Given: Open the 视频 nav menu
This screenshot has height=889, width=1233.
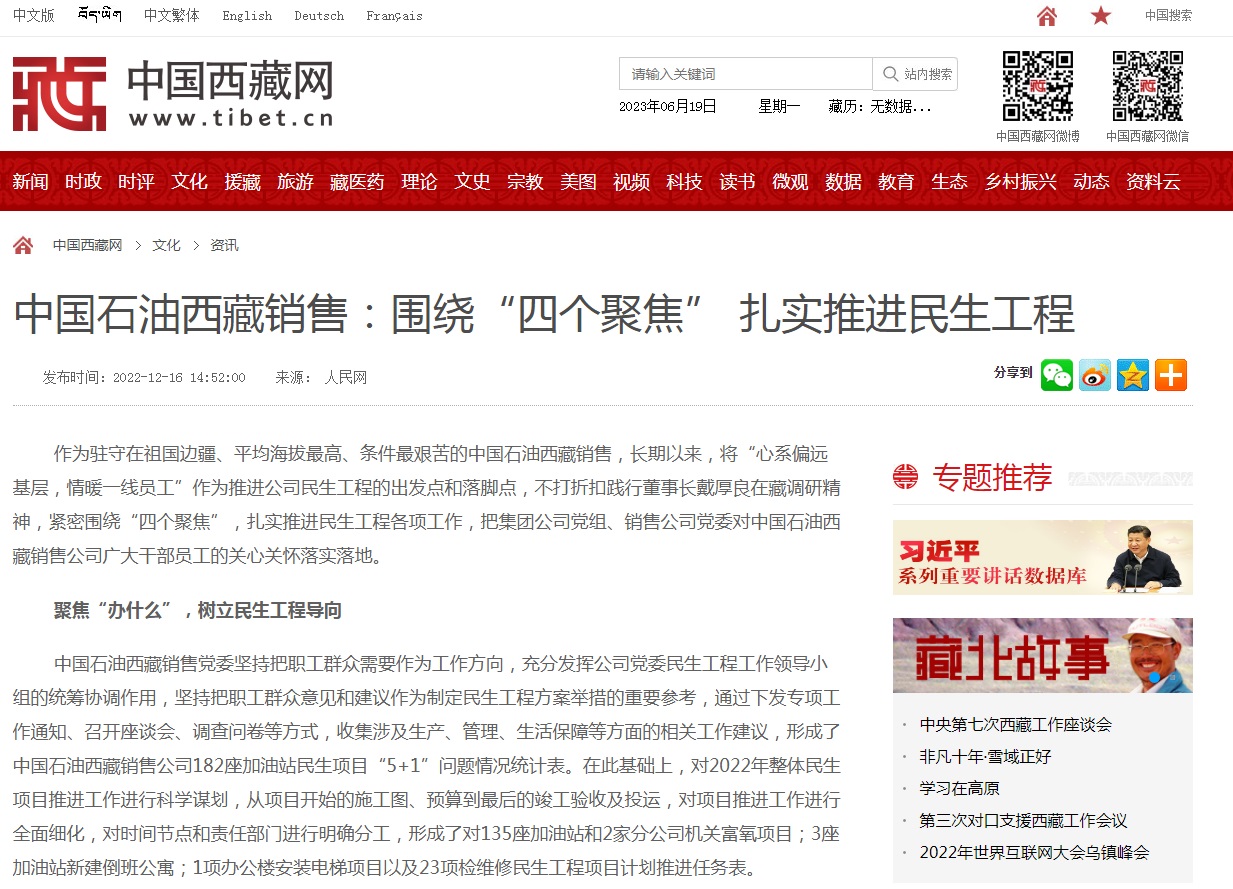Looking at the screenshot, I should (x=632, y=181).
